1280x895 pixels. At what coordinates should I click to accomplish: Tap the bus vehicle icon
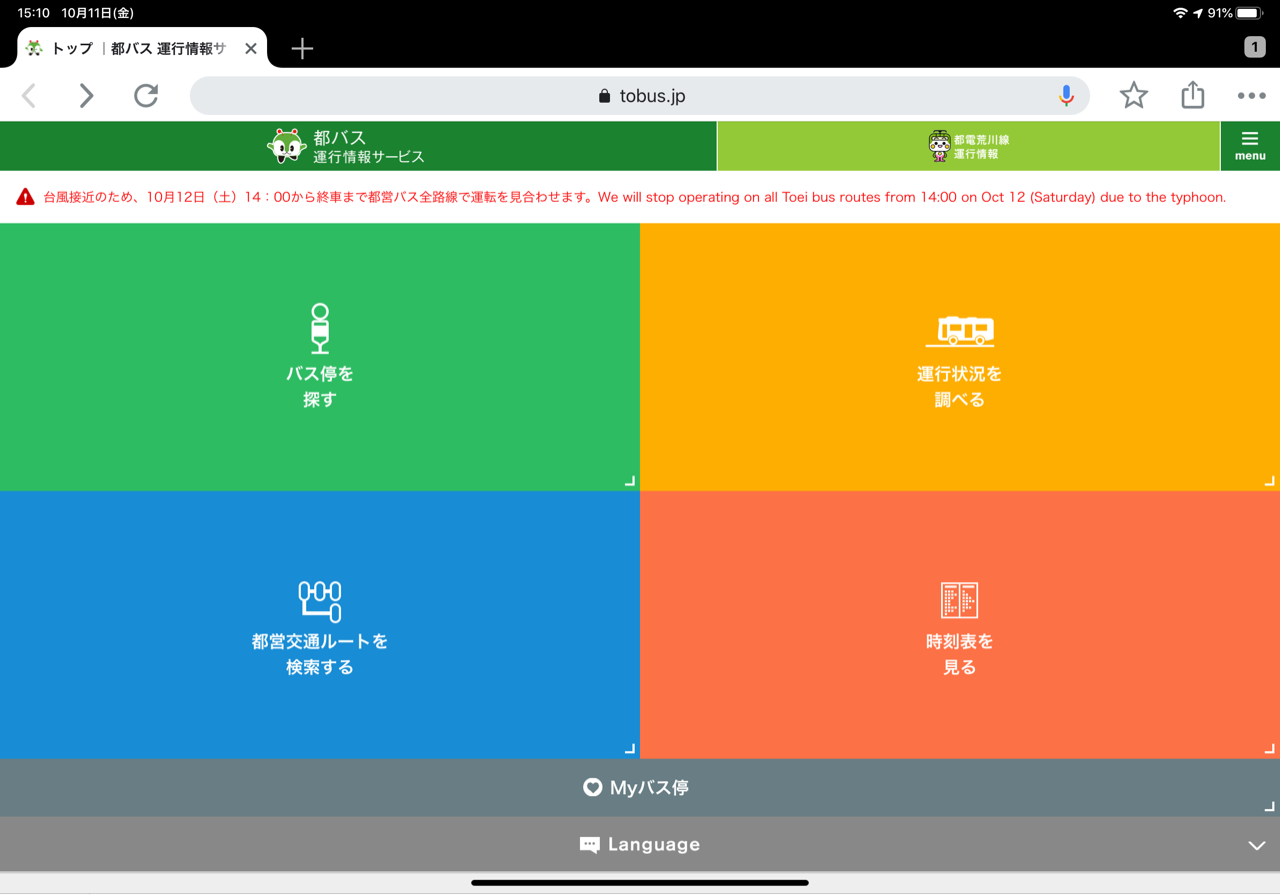[x=960, y=331]
